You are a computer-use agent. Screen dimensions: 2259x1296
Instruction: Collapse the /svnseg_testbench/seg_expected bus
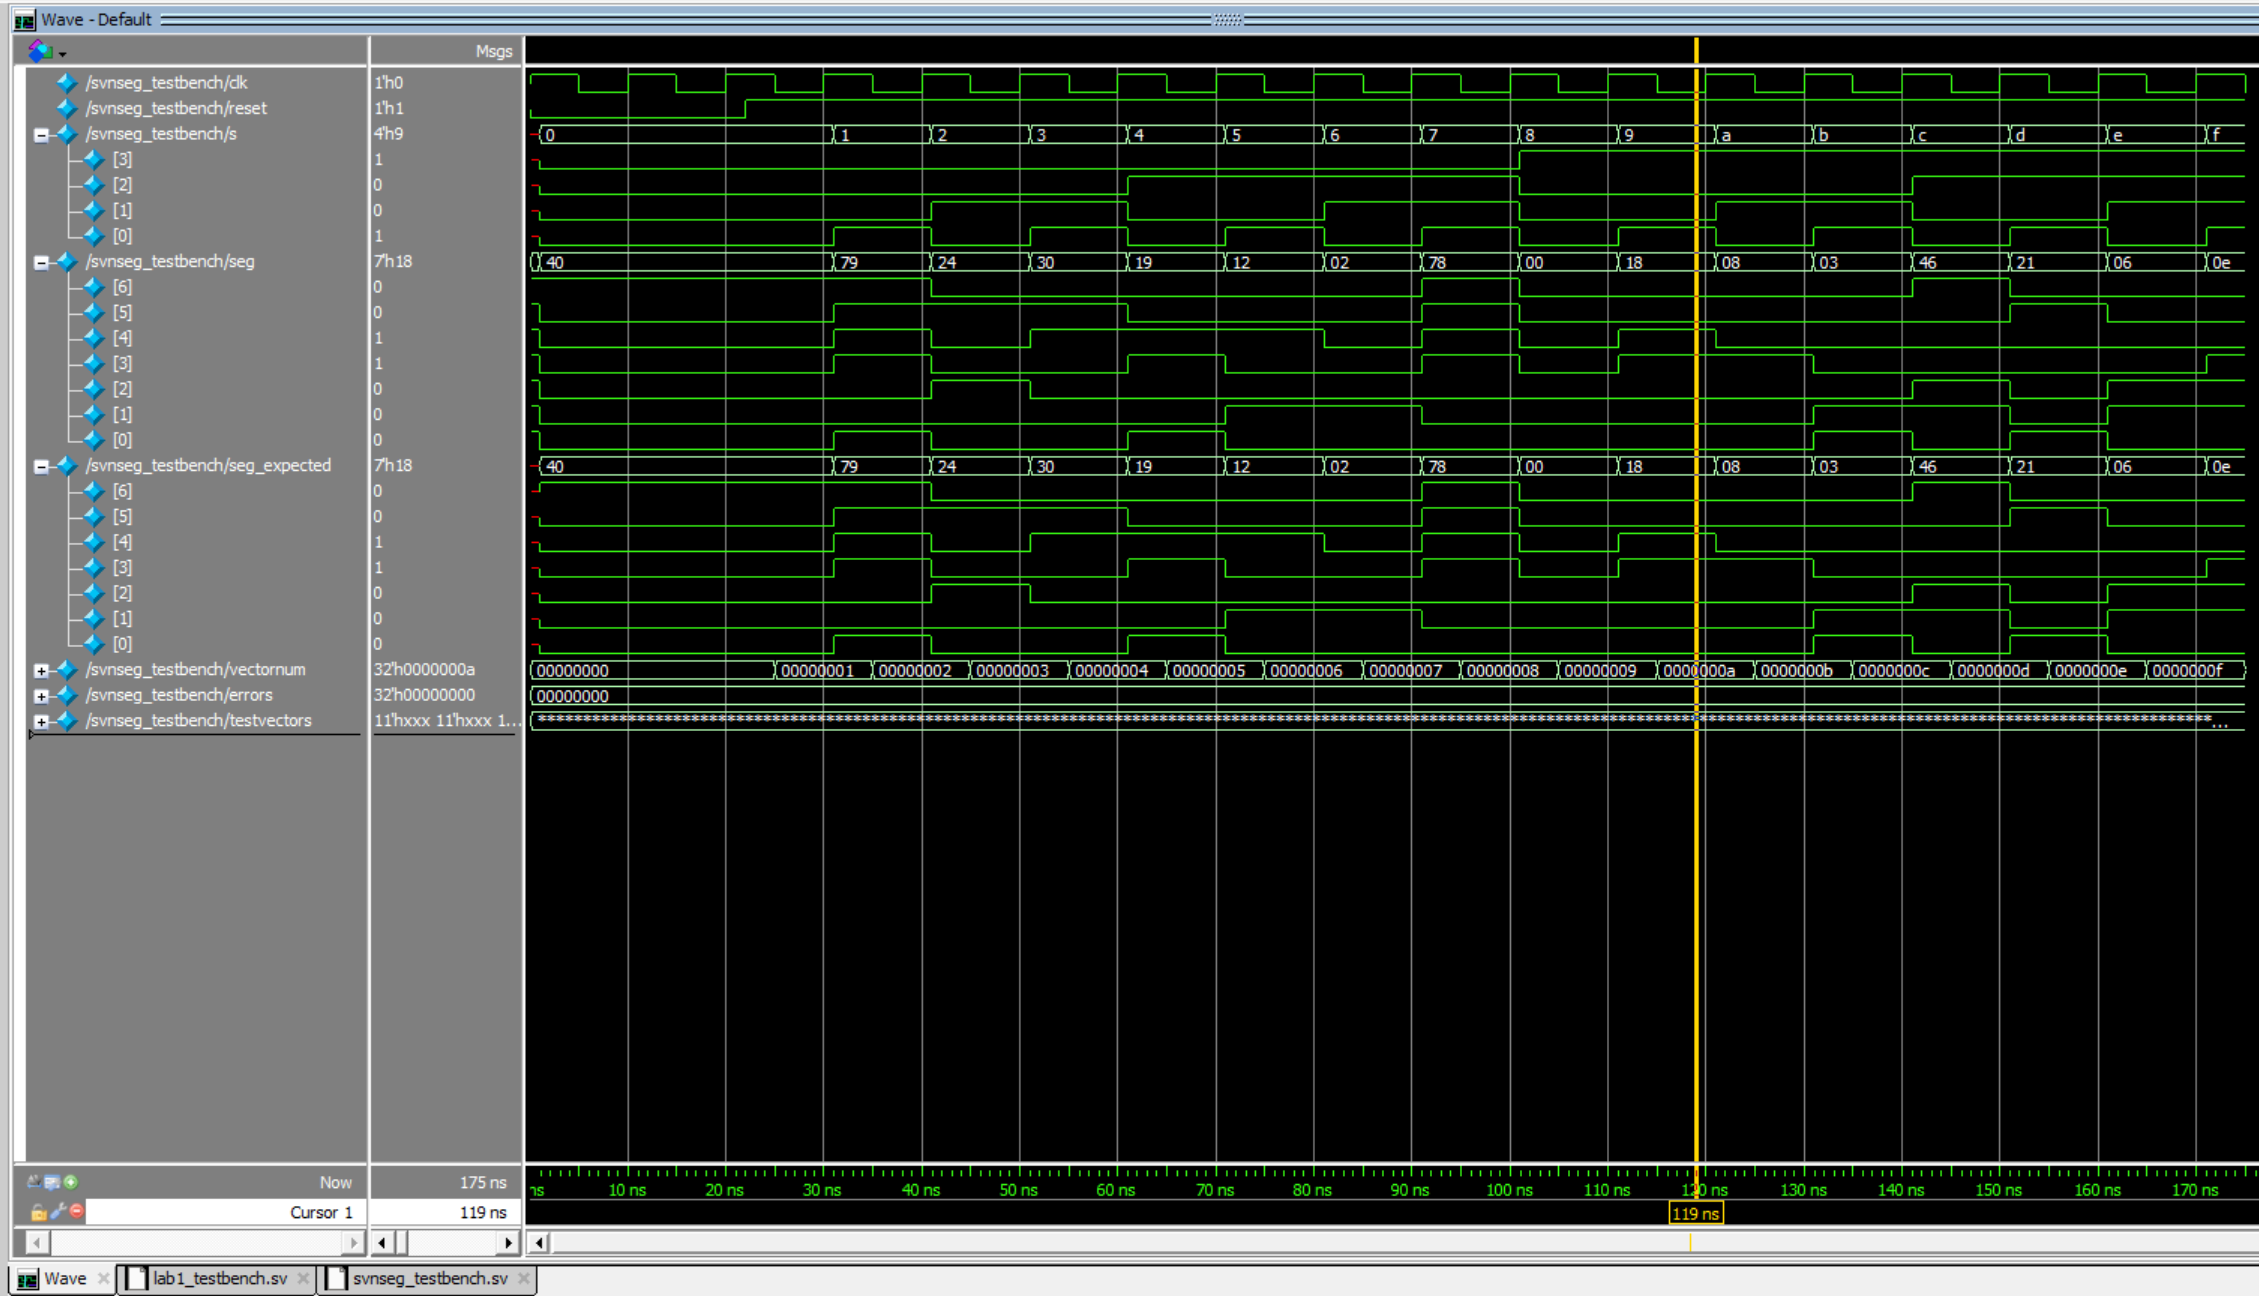[x=41, y=466]
